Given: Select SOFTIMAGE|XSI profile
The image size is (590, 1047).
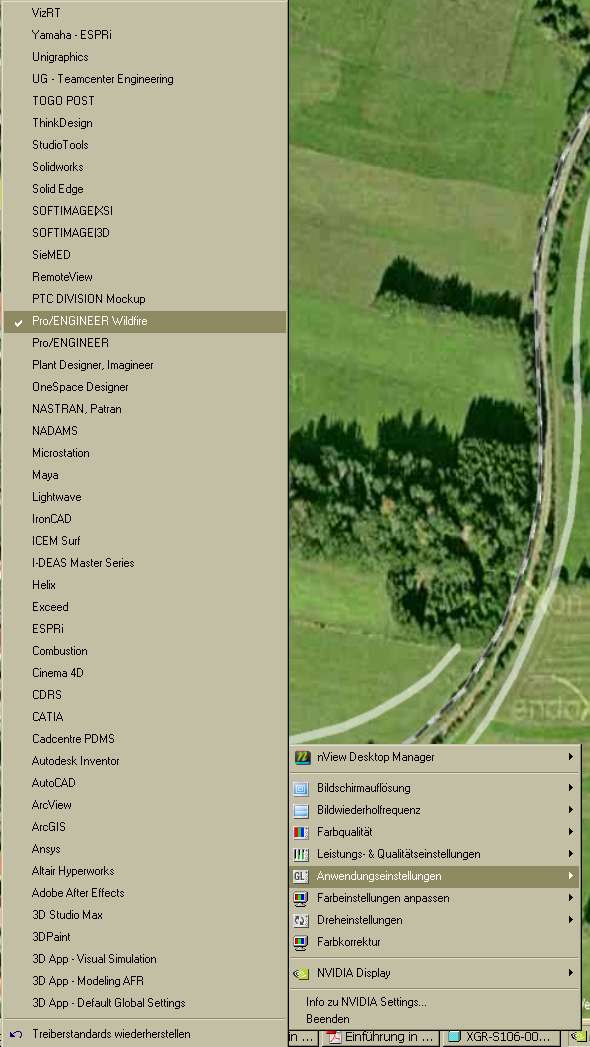Looking at the screenshot, I should tap(145, 211).
